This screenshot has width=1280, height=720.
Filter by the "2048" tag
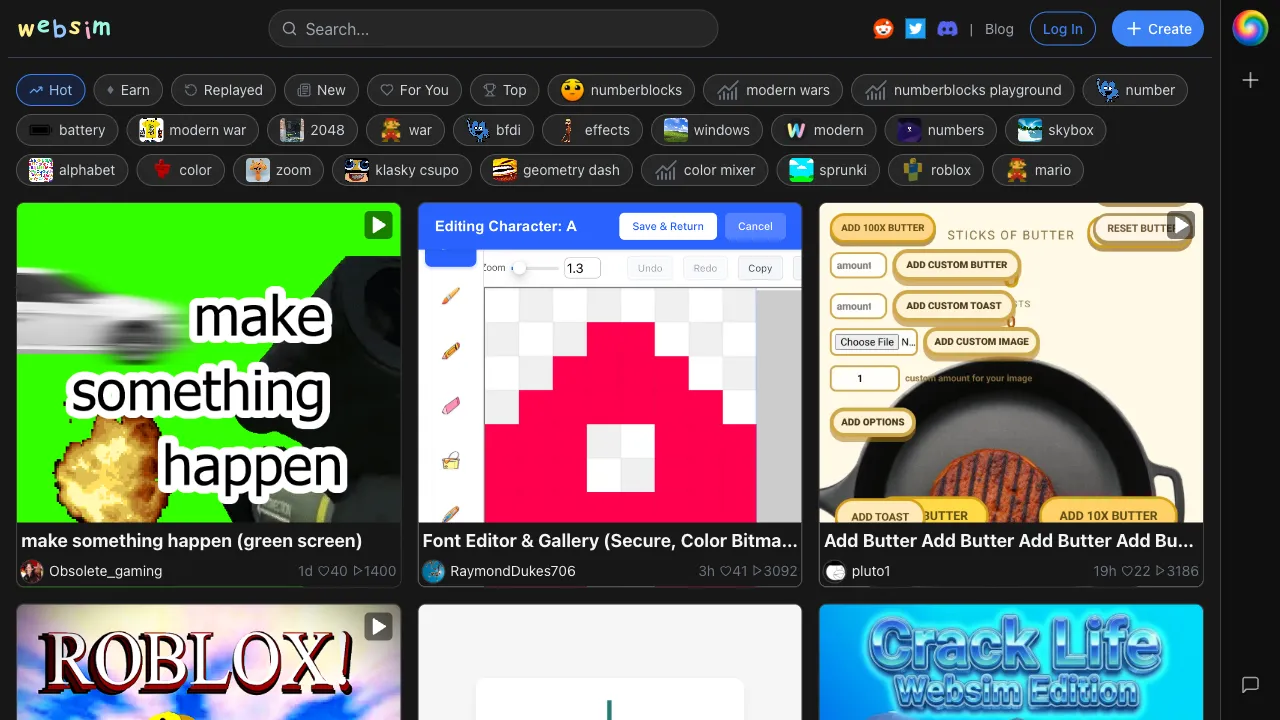pyautogui.click(x=312, y=130)
